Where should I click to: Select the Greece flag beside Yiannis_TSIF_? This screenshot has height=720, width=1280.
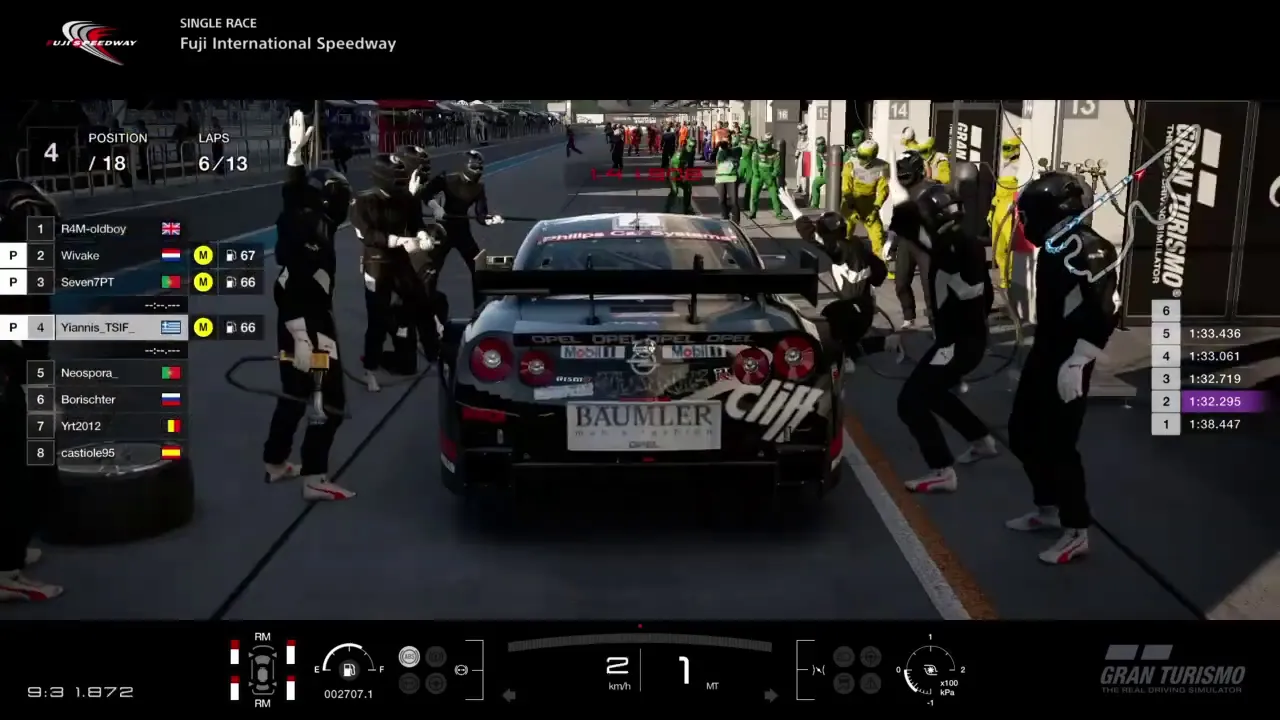[171, 327]
